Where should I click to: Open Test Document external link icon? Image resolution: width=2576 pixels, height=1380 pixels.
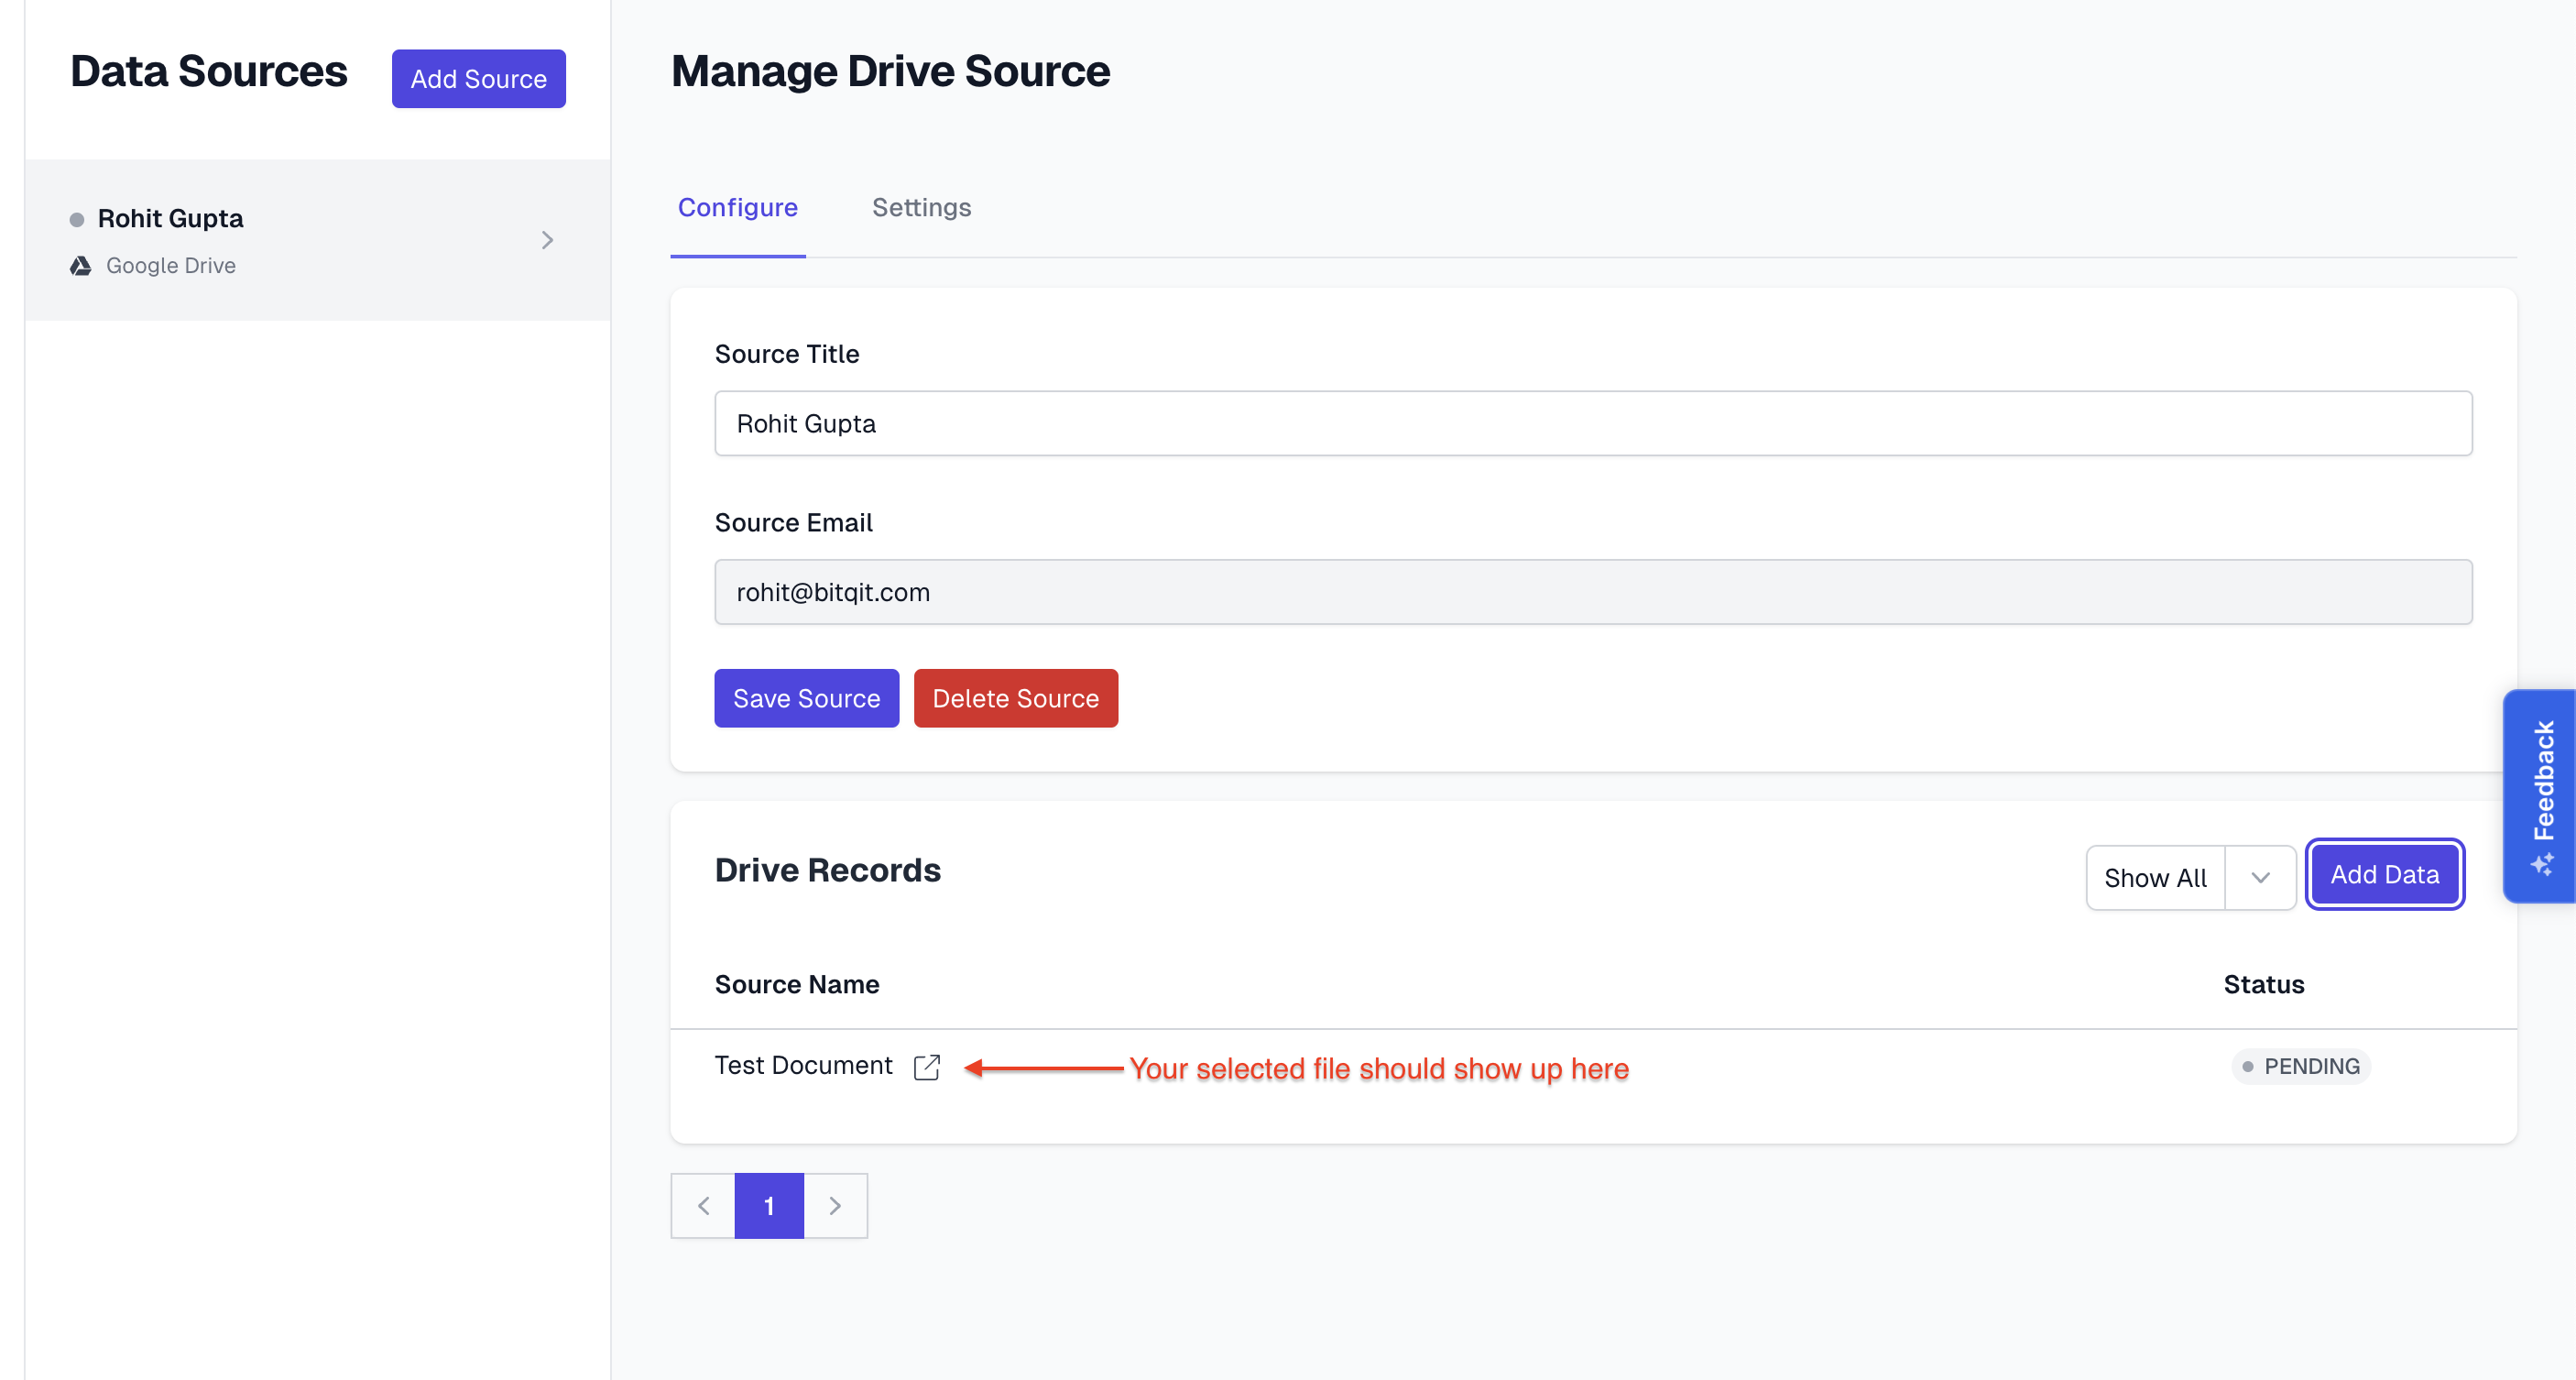click(x=927, y=1067)
